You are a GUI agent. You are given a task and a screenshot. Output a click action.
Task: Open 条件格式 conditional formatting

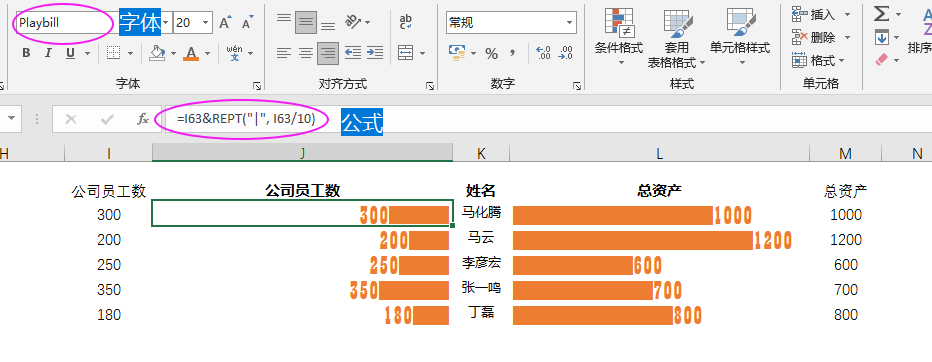click(x=619, y=37)
